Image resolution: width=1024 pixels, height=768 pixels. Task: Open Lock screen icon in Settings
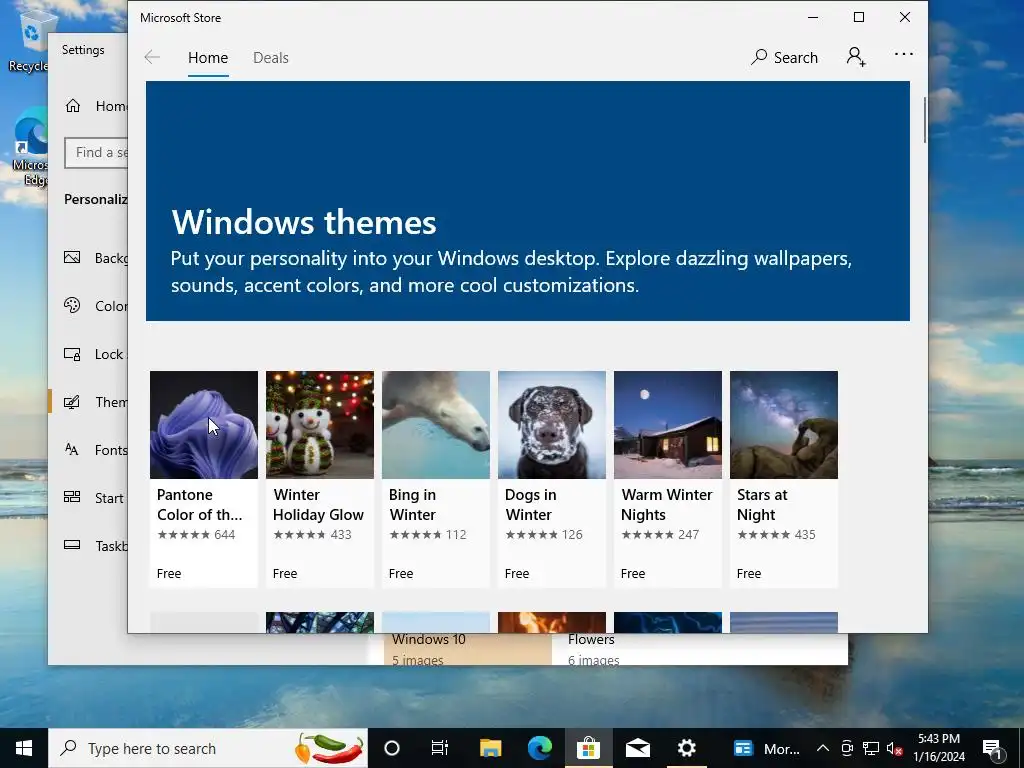tap(72, 354)
